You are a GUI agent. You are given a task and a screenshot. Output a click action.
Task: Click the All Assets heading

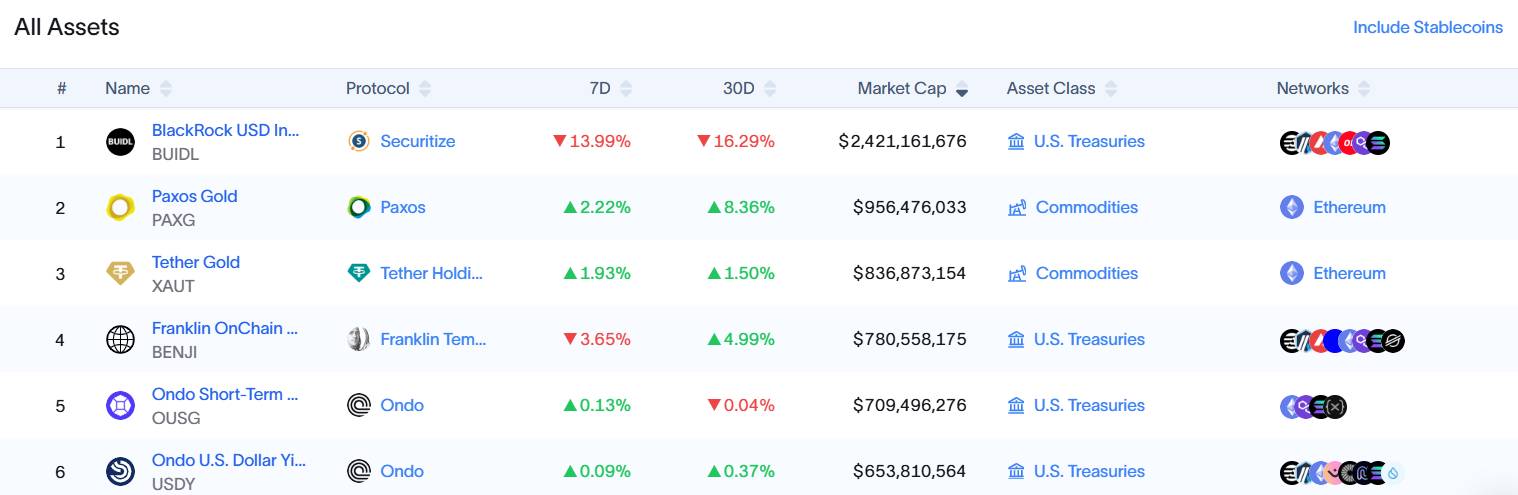(x=67, y=27)
